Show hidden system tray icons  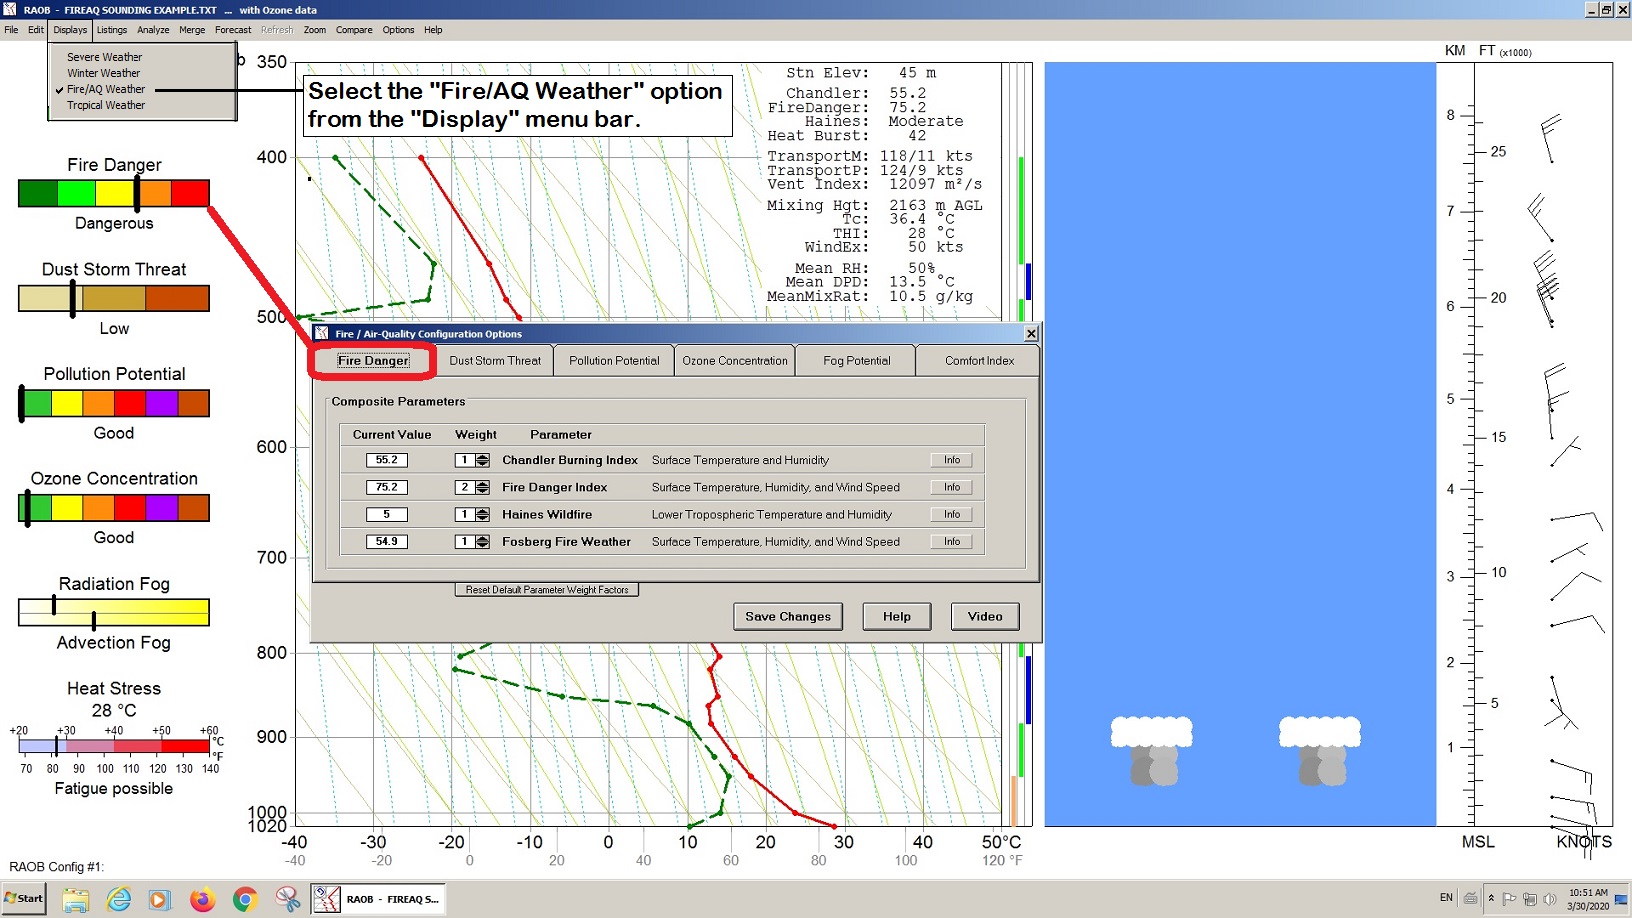[1491, 898]
